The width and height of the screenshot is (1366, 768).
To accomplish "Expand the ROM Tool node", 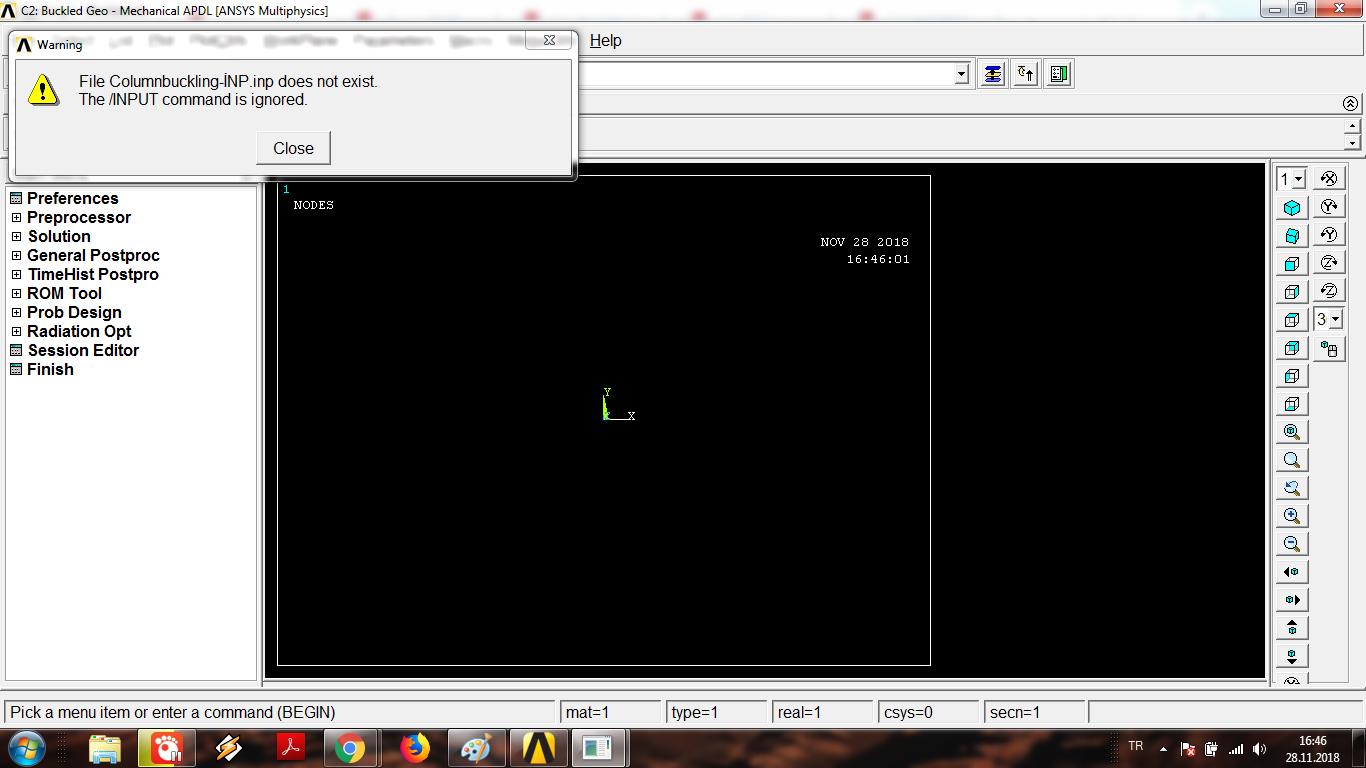I will pos(16,293).
